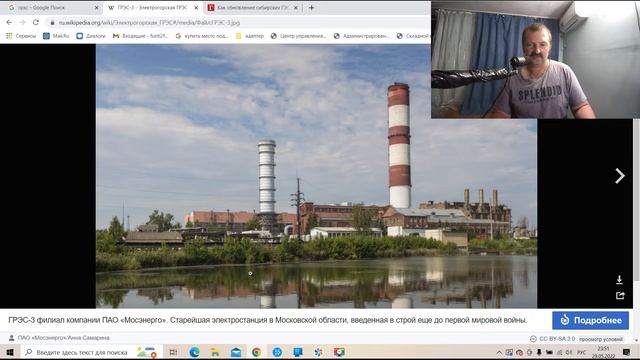Image resolution: width=640 pixels, height=360 pixels.
Task: Open the red screen-recorder taskbar app
Action: click(x=339, y=352)
